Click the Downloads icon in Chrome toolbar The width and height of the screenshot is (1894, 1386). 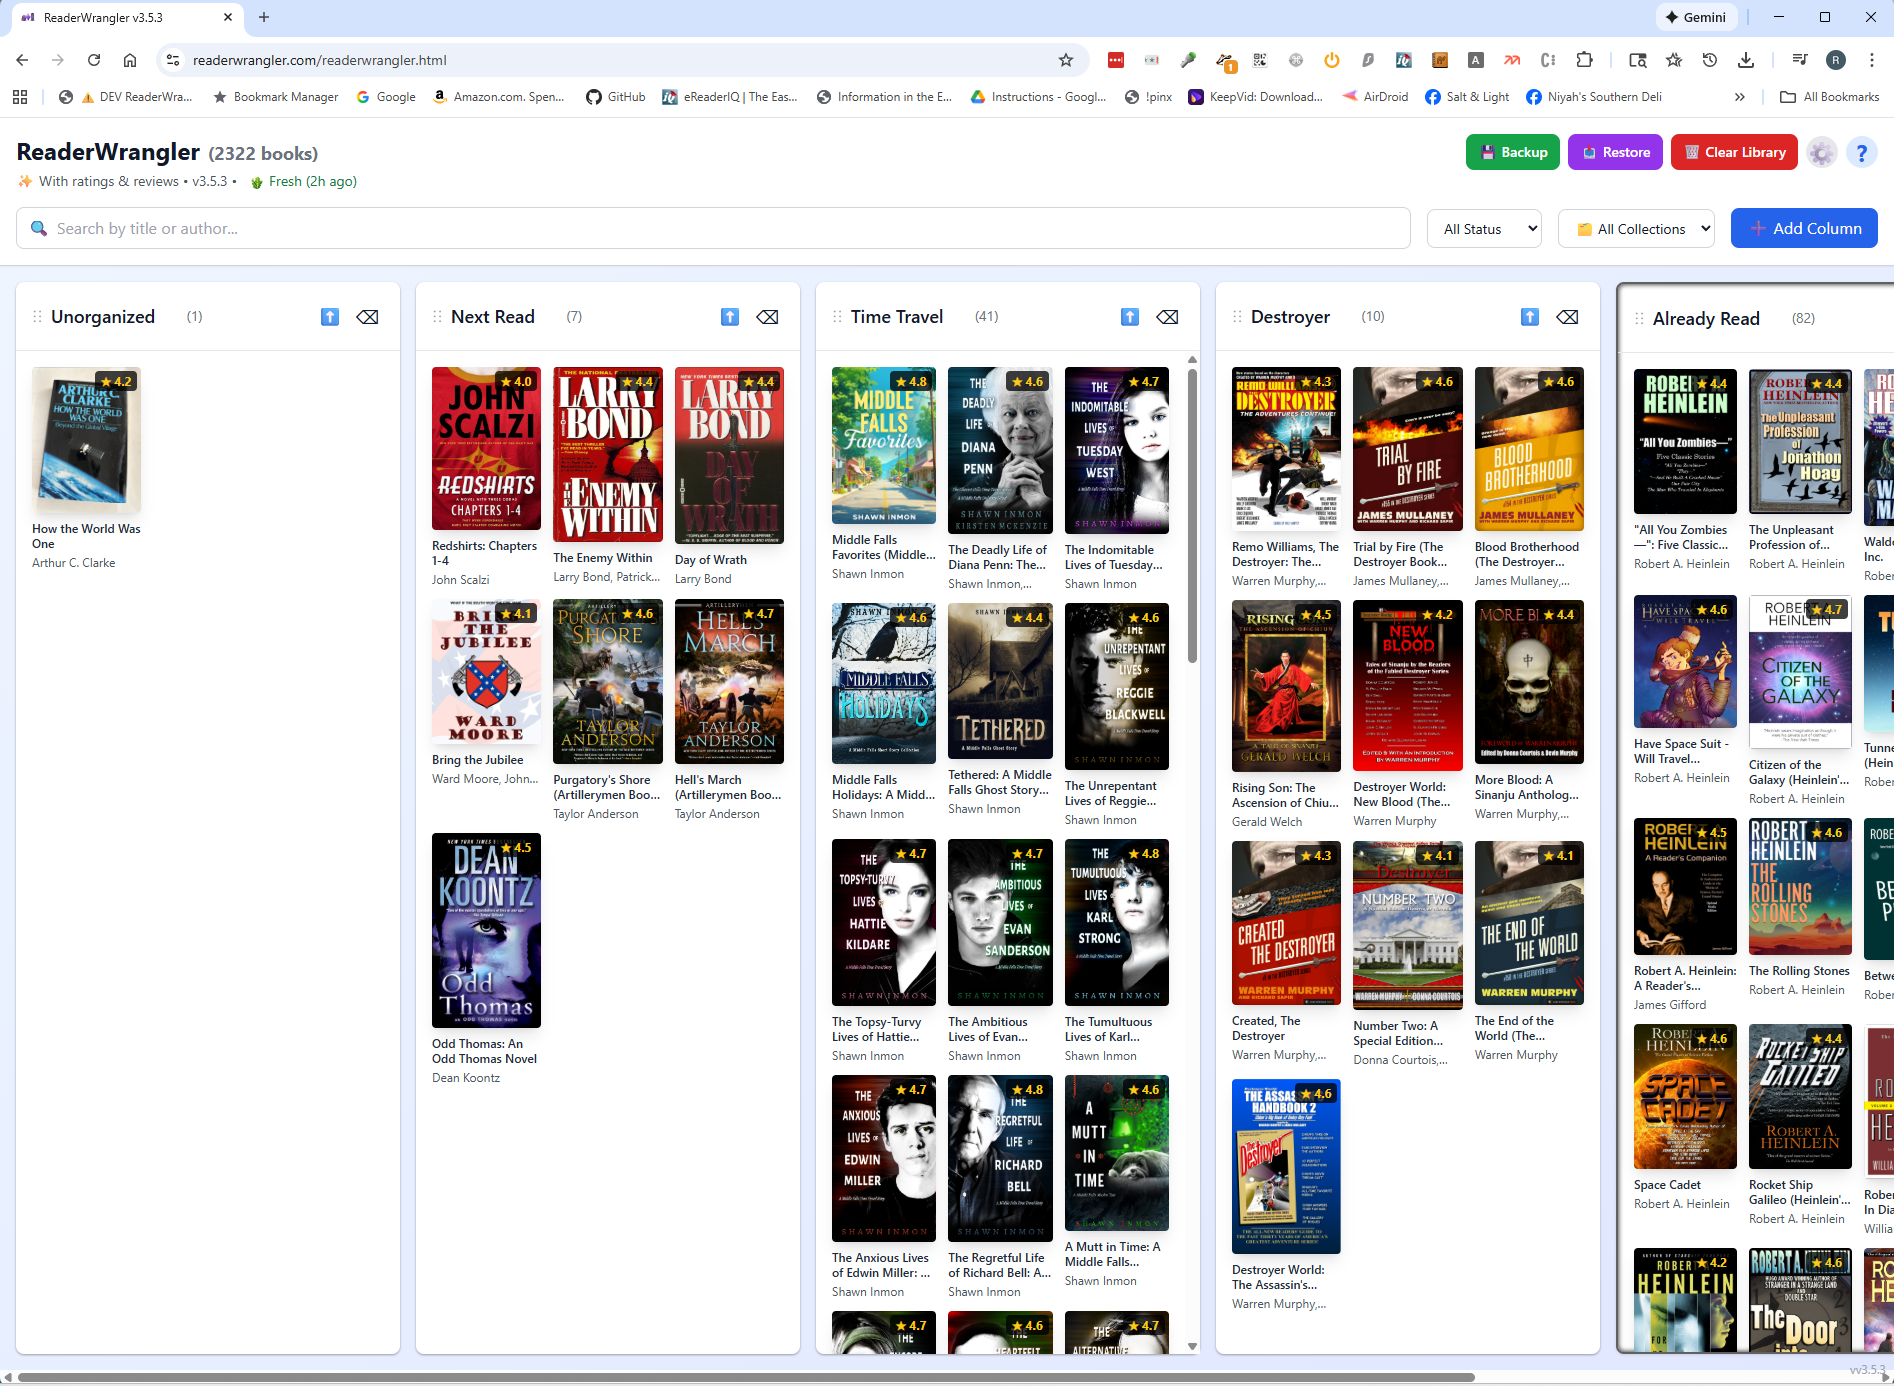point(1746,60)
